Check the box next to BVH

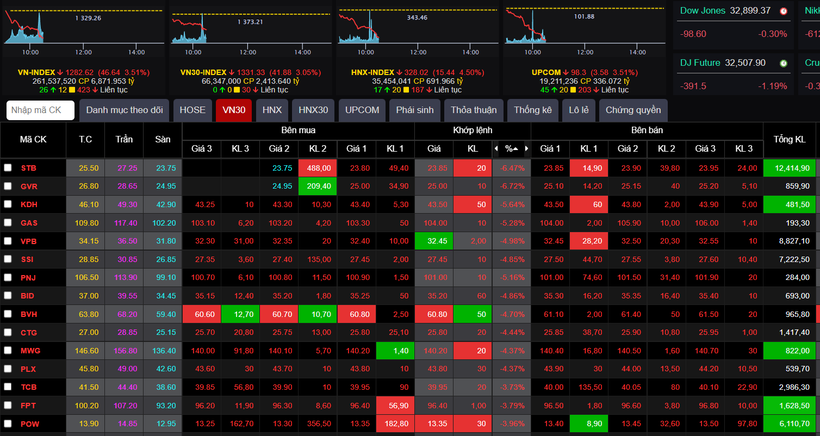point(8,314)
